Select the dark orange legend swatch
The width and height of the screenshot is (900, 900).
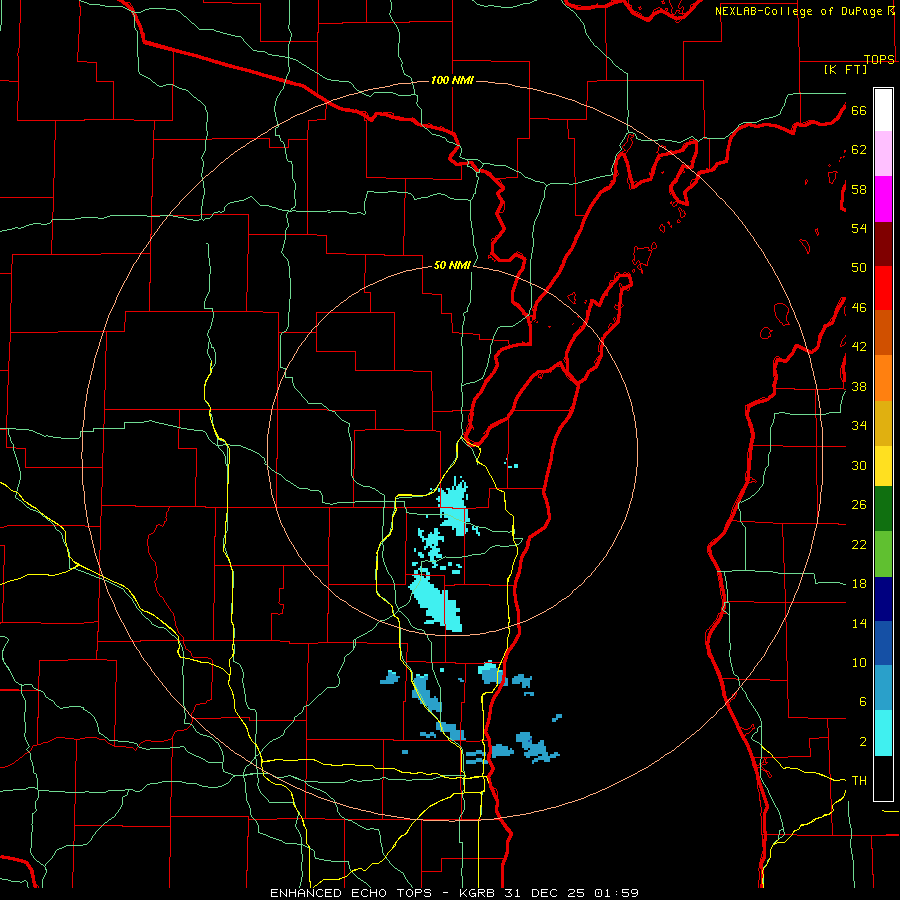point(883,333)
